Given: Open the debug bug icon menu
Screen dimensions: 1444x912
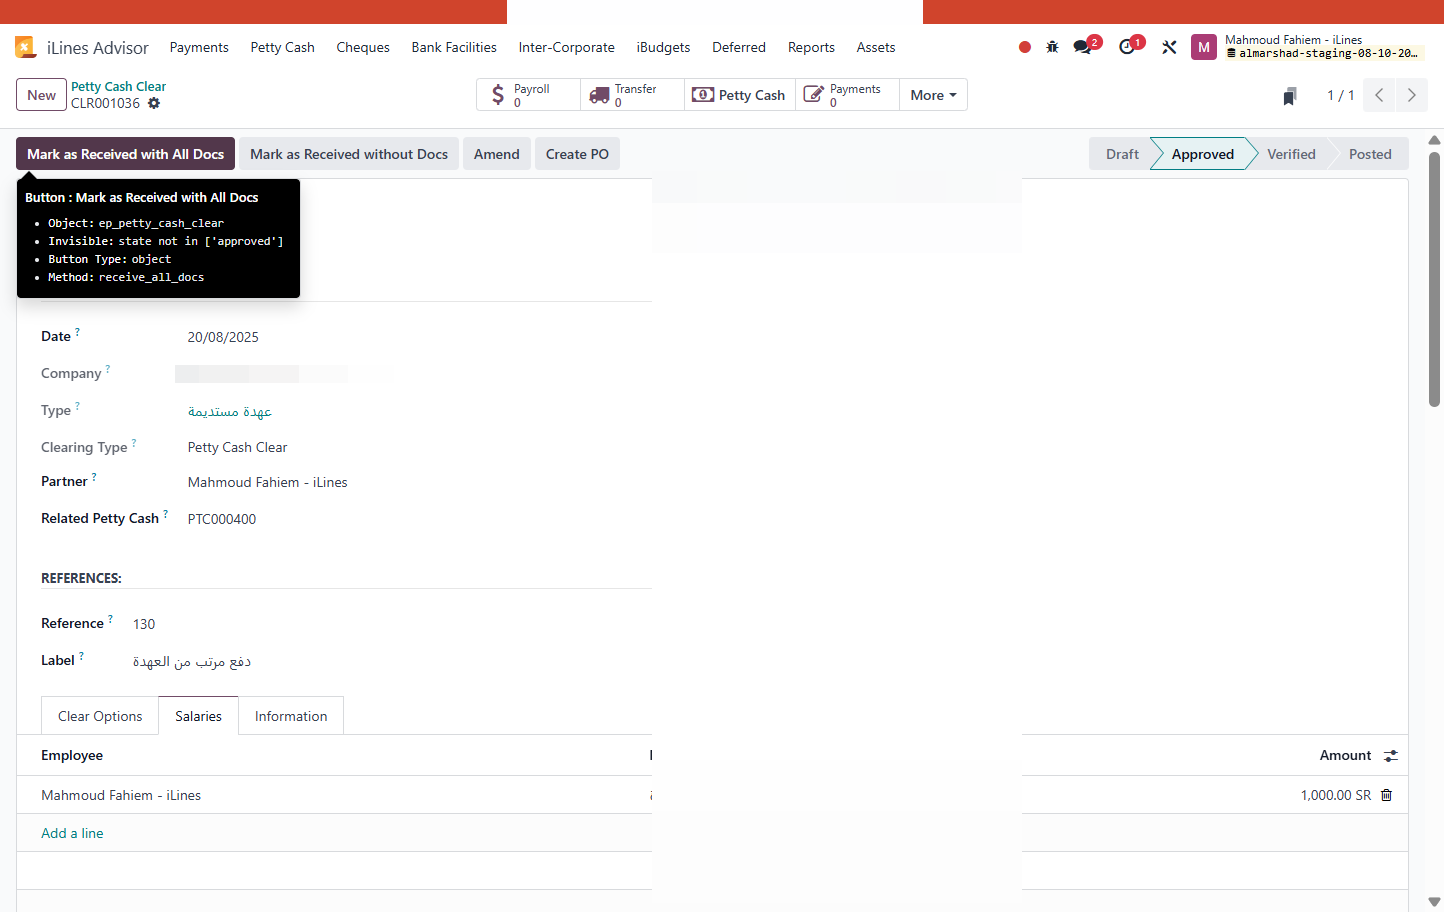Looking at the screenshot, I should click(x=1052, y=47).
